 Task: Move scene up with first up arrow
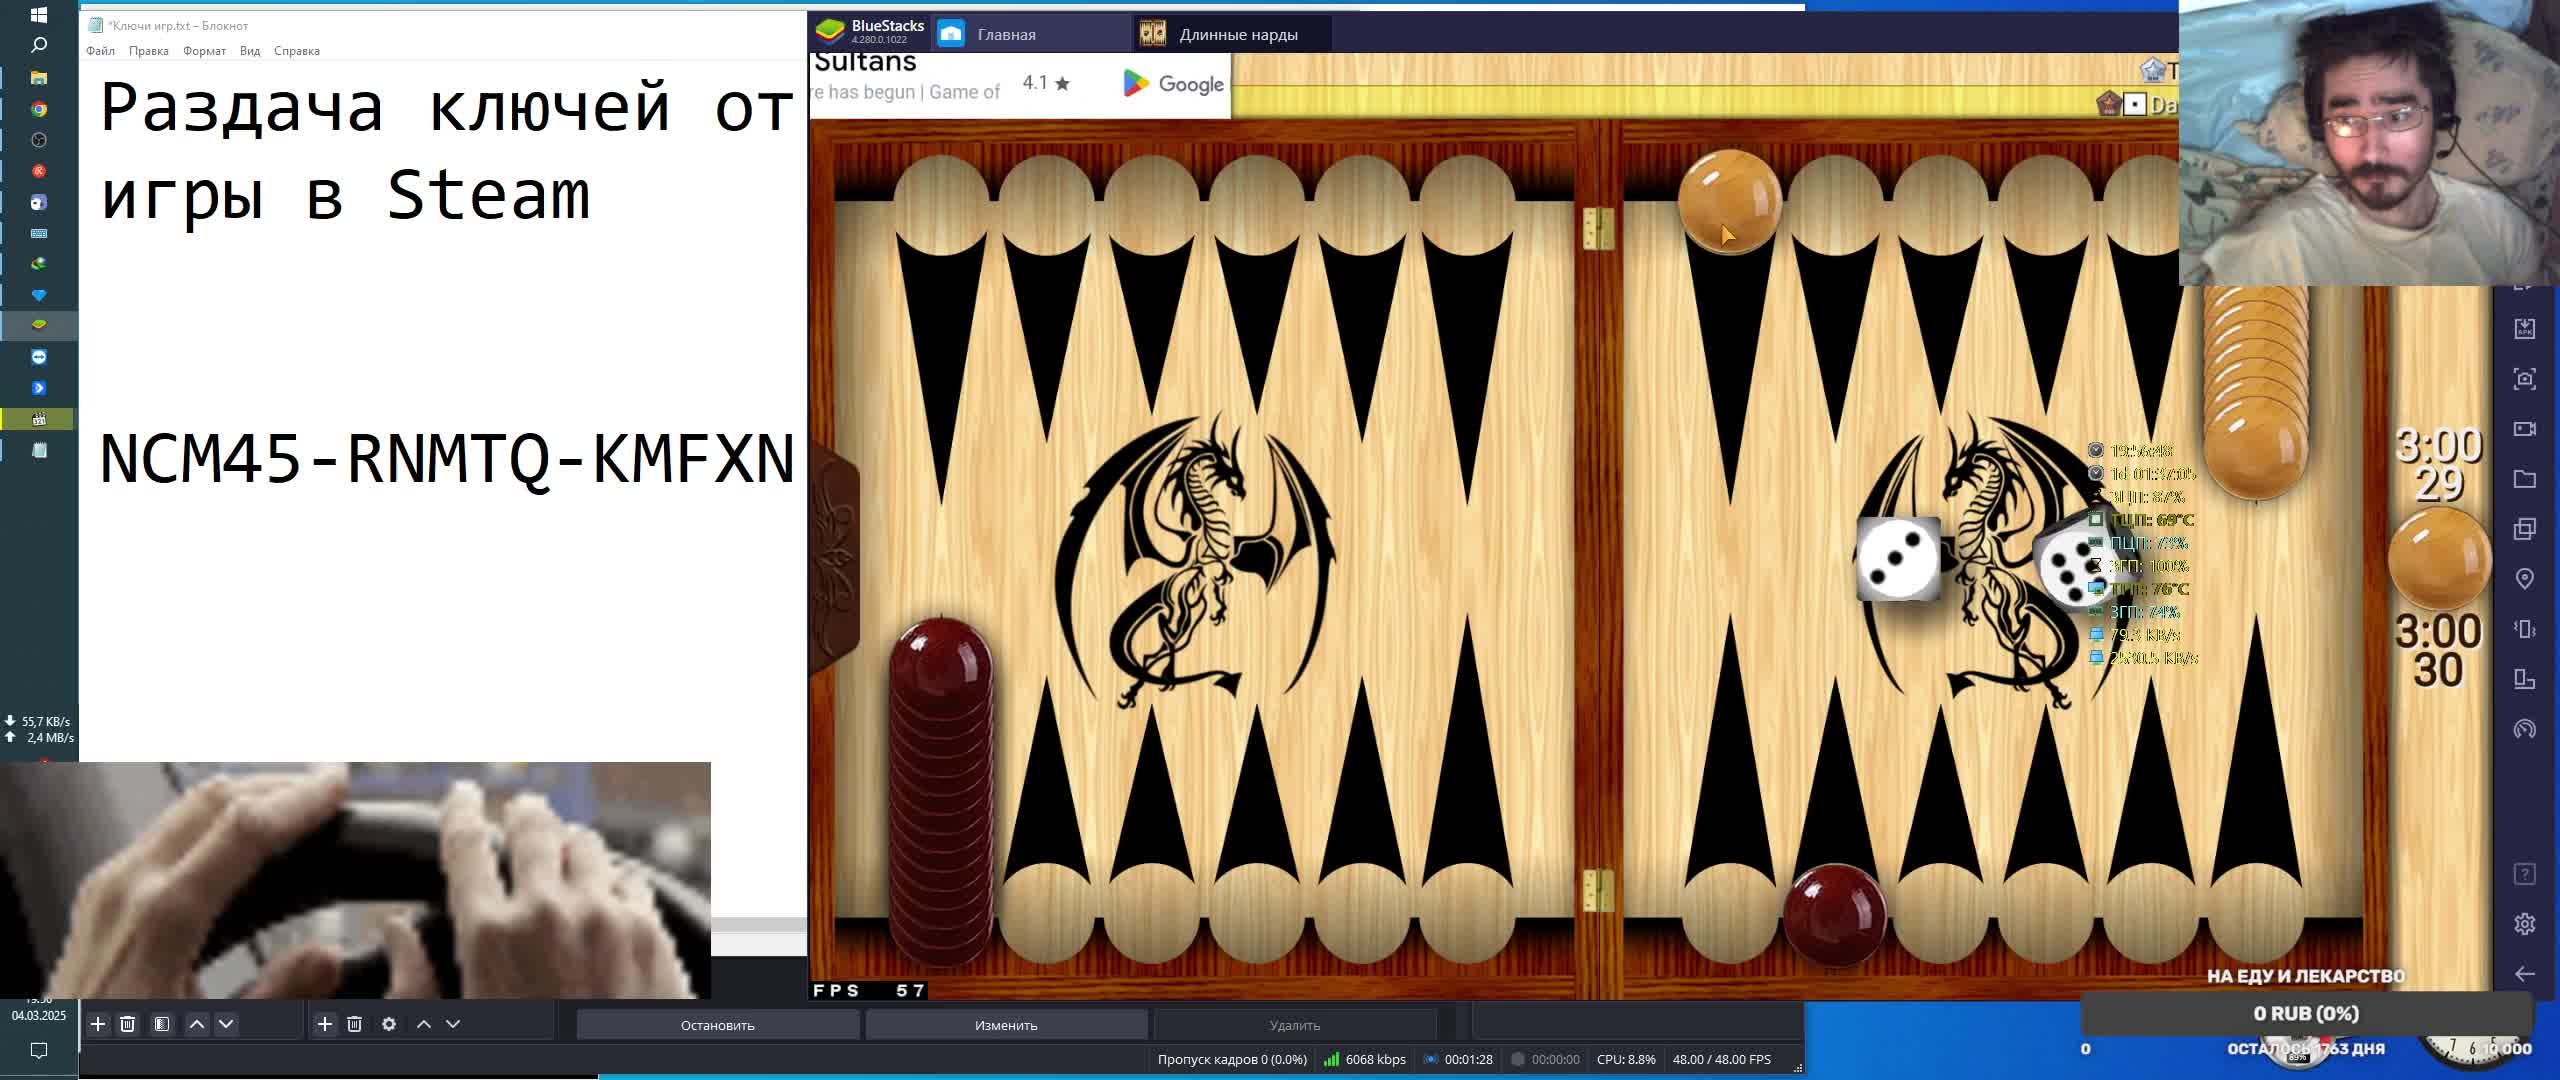coord(197,1024)
